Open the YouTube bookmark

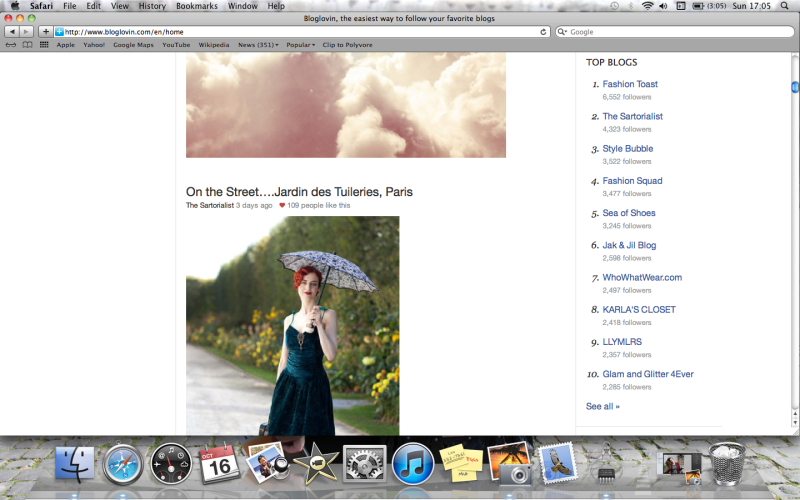click(176, 45)
